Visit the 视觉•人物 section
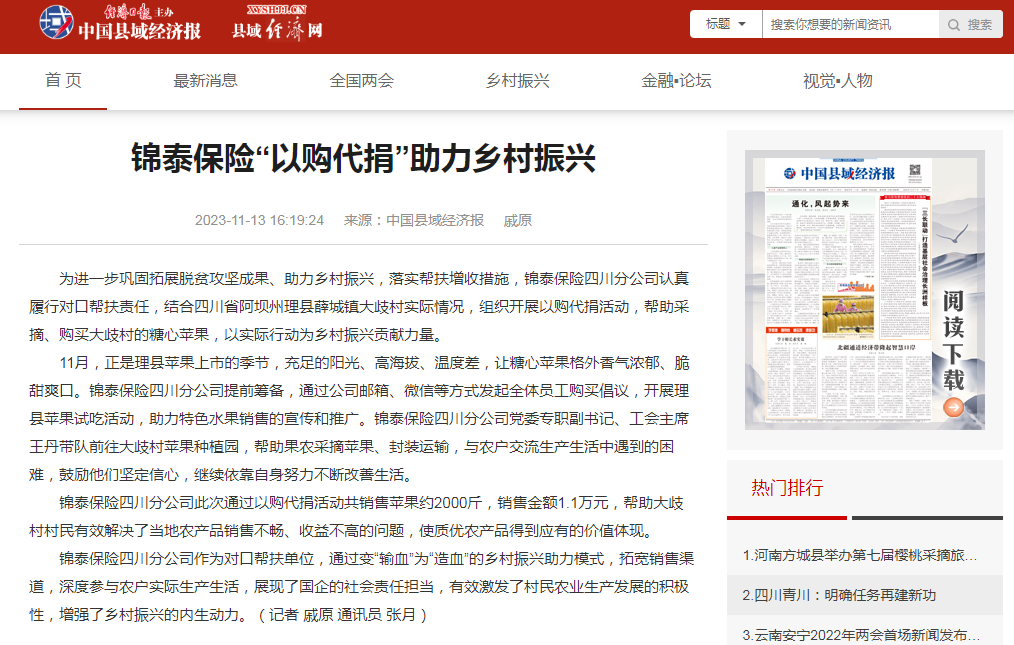Screen dimensions: 1014x645 (x=837, y=81)
